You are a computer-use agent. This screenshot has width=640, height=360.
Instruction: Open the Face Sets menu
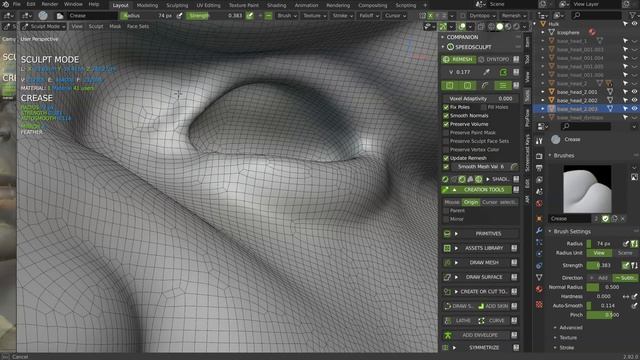(138, 27)
